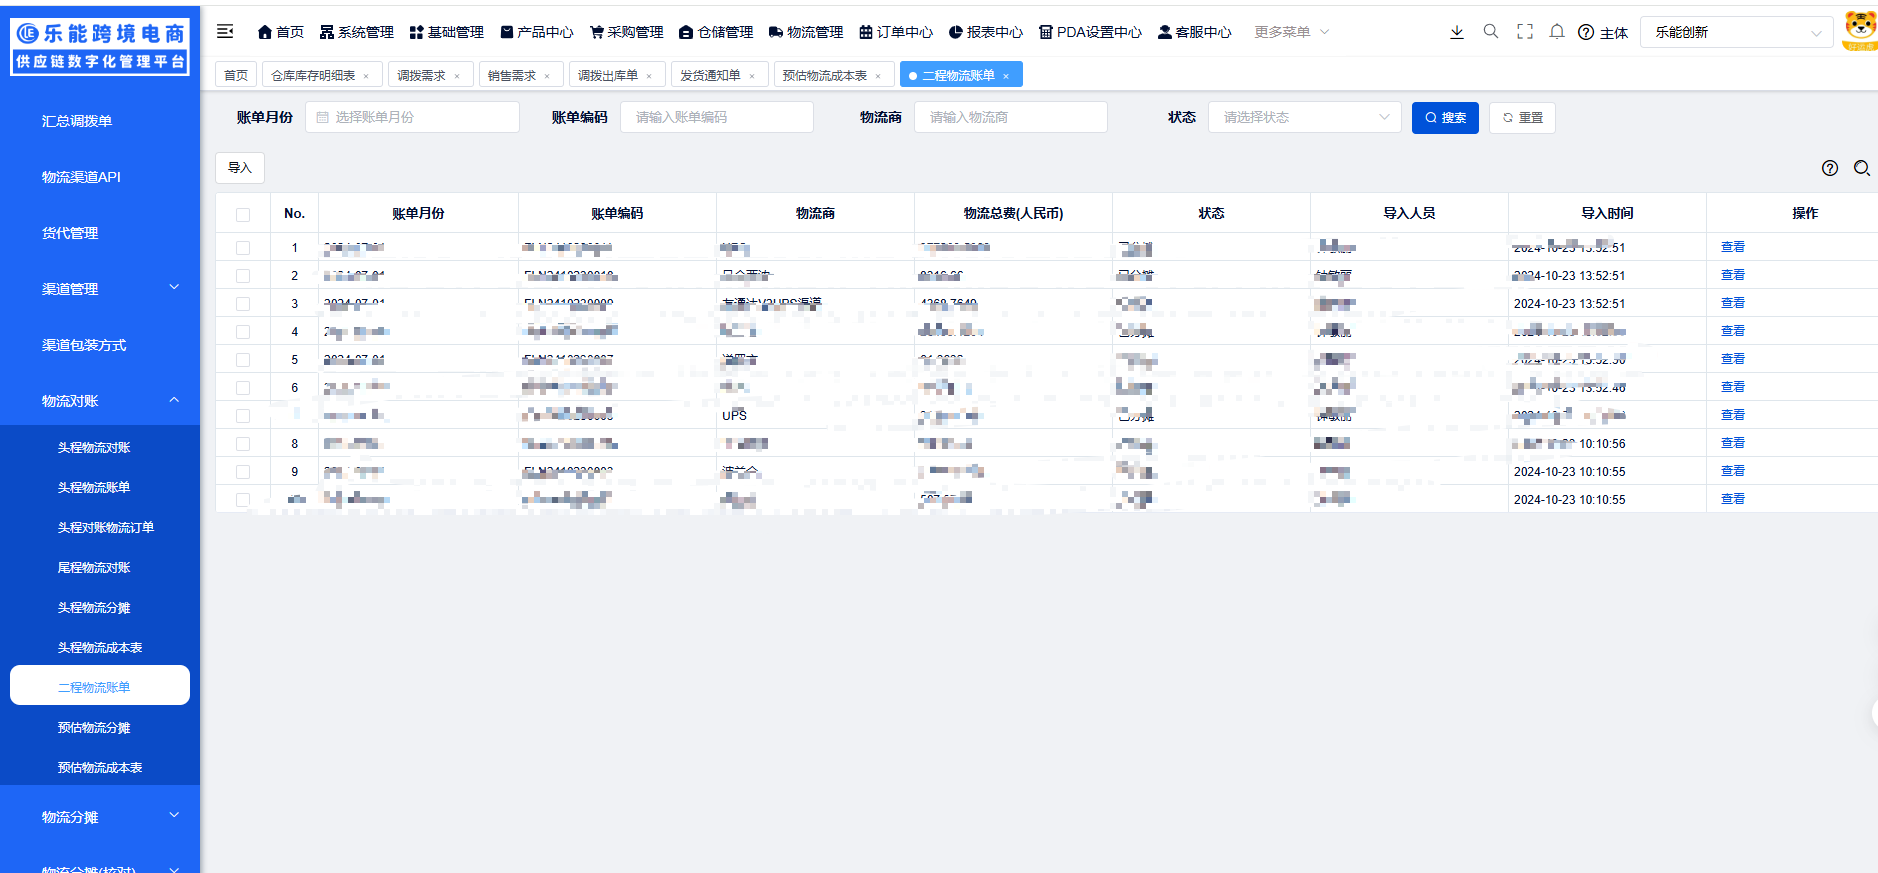Image resolution: width=1878 pixels, height=873 pixels.
Task: Click the download icon in top bar
Action: [1456, 32]
